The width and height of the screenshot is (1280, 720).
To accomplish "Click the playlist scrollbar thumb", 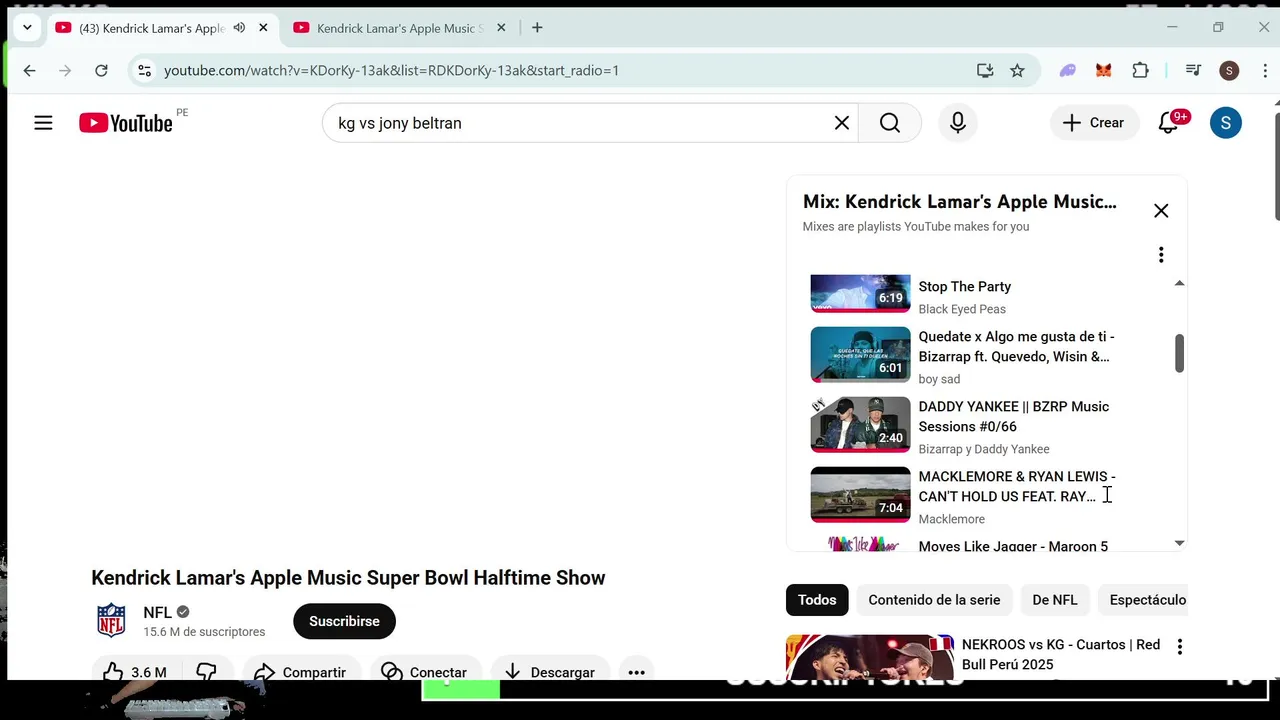I will [x=1179, y=353].
